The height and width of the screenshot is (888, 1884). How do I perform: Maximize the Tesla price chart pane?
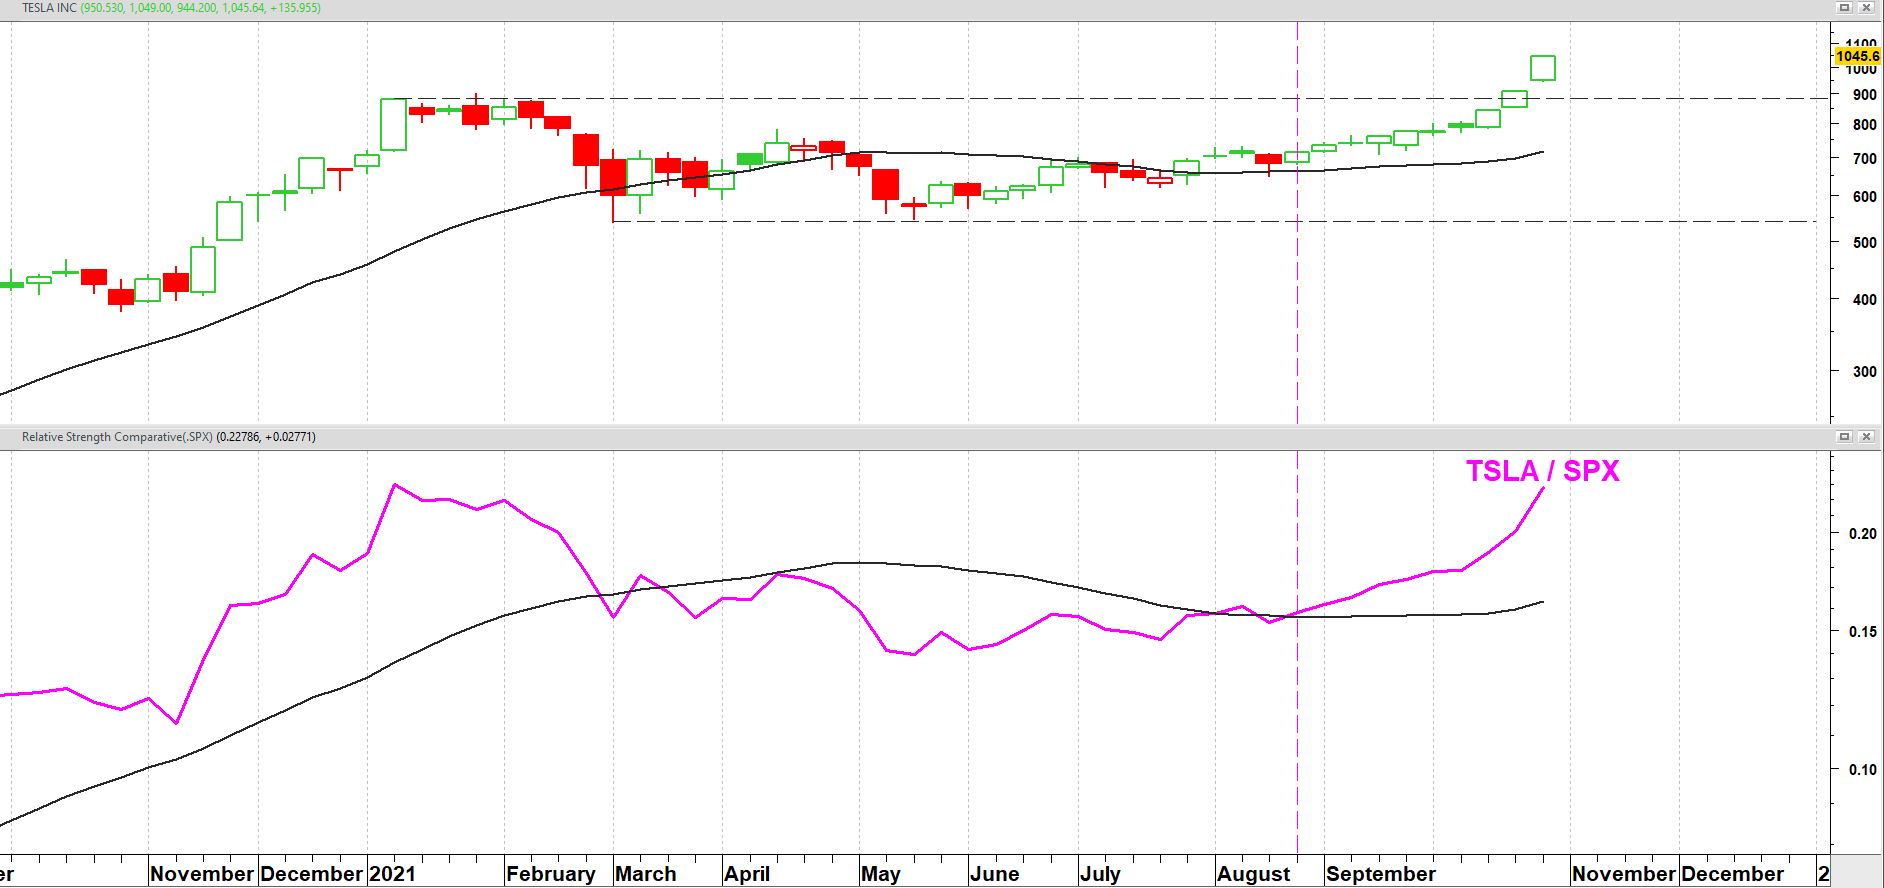tap(1845, 8)
